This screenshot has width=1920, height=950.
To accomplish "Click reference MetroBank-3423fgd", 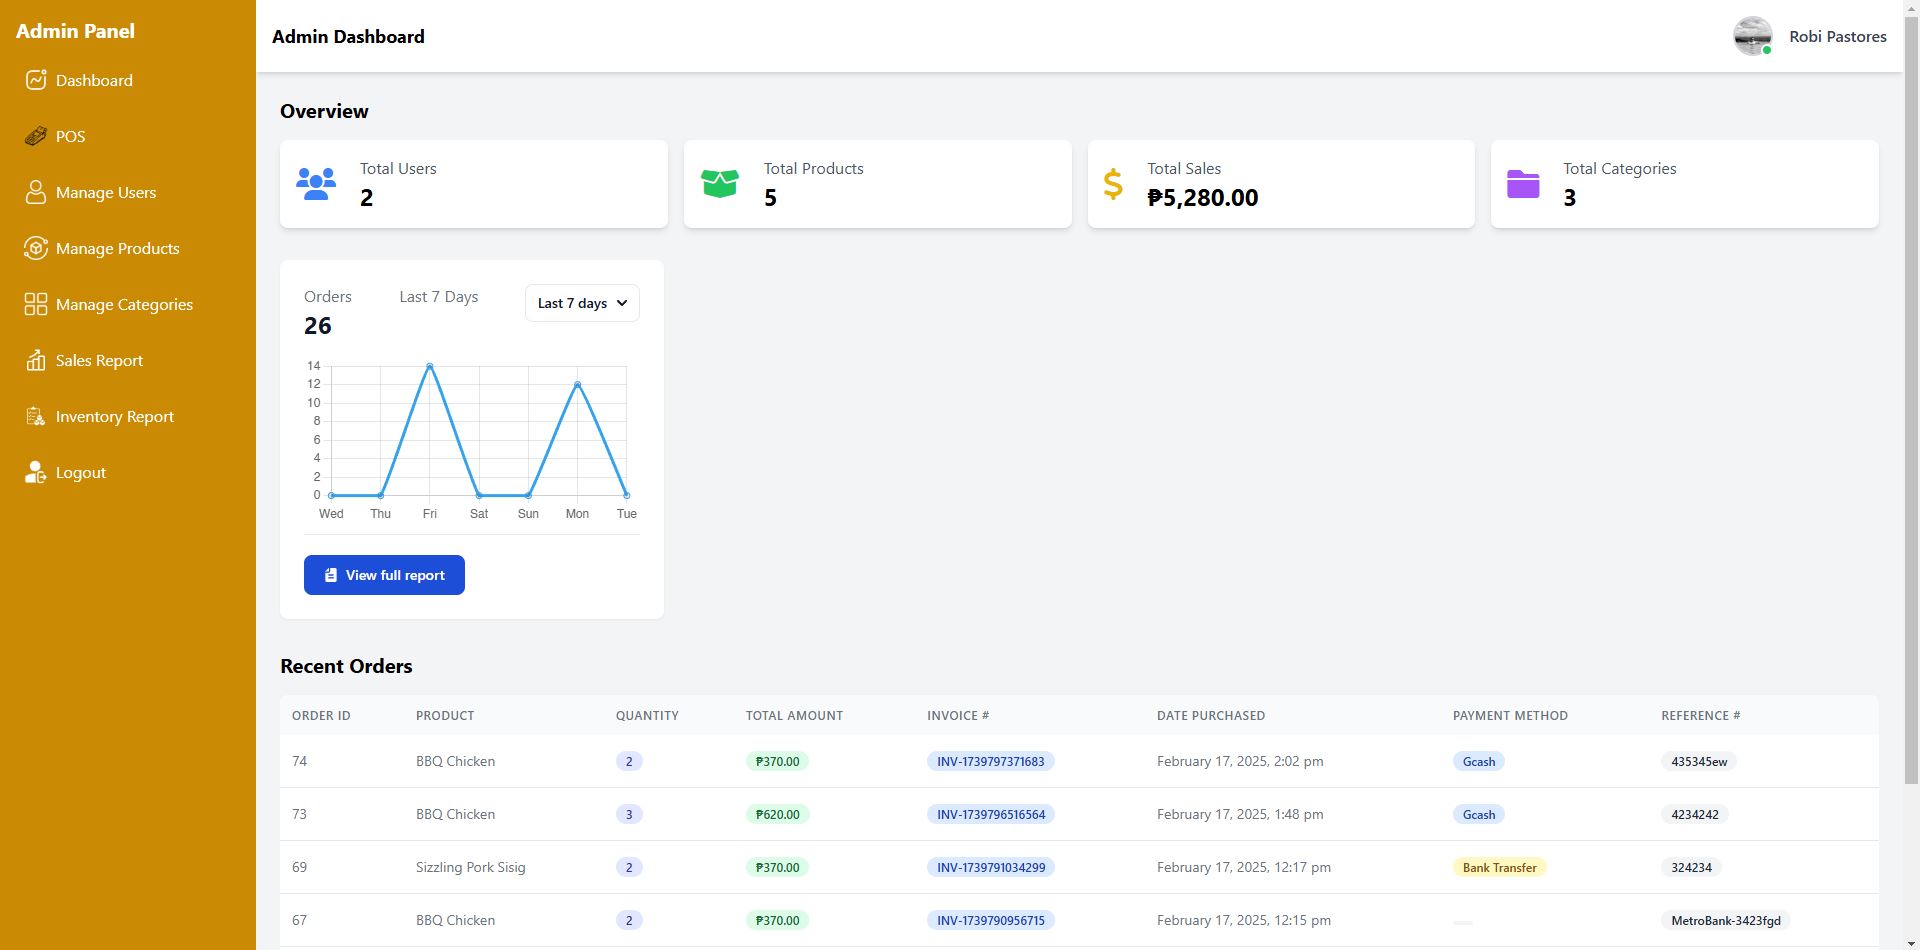I will (1725, 920).
